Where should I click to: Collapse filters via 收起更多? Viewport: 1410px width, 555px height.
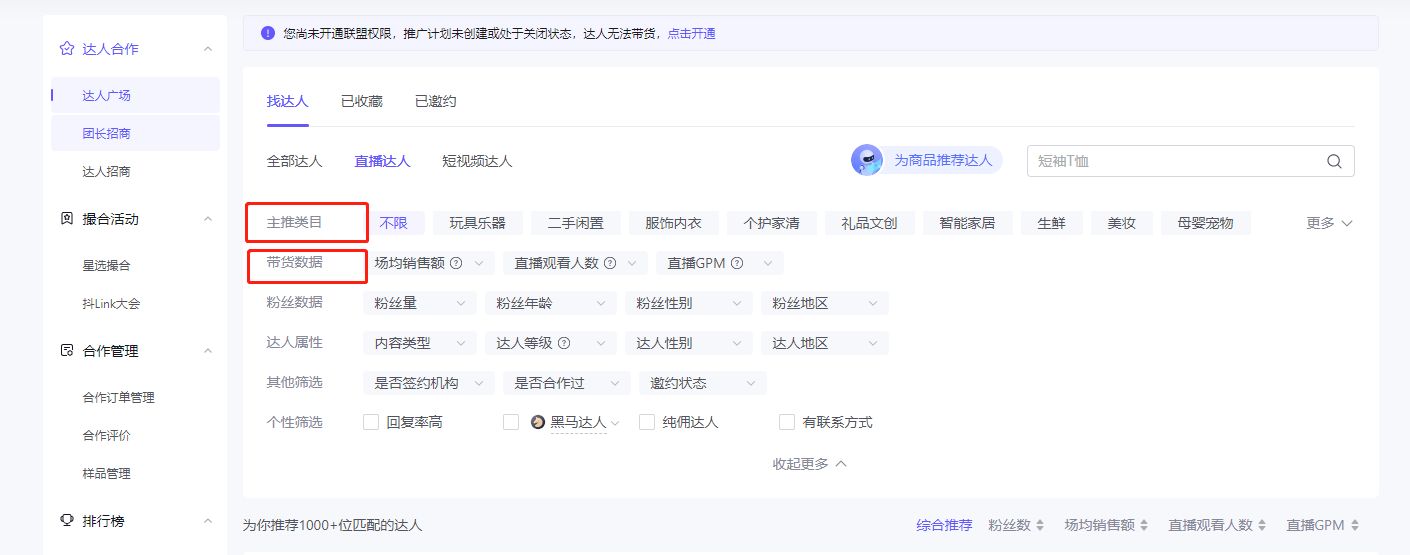tap(809, 464)
